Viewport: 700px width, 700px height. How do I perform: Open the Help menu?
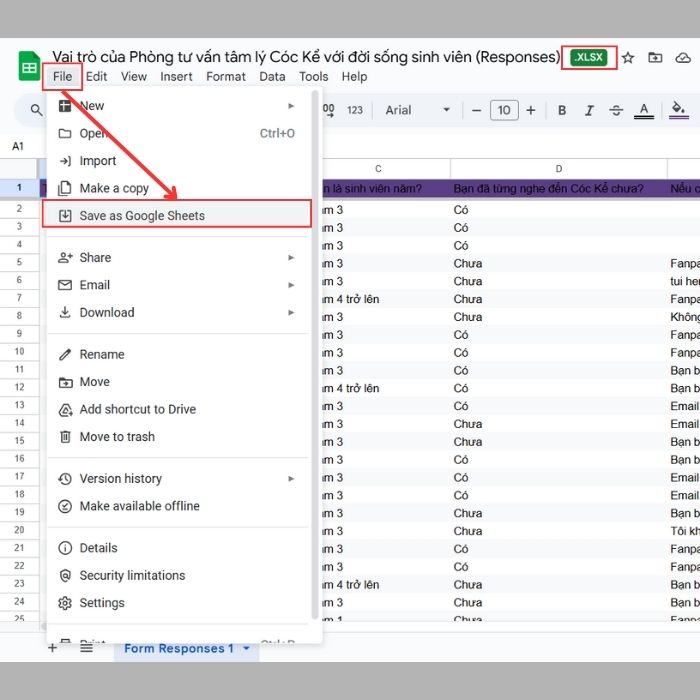[354, 76]
